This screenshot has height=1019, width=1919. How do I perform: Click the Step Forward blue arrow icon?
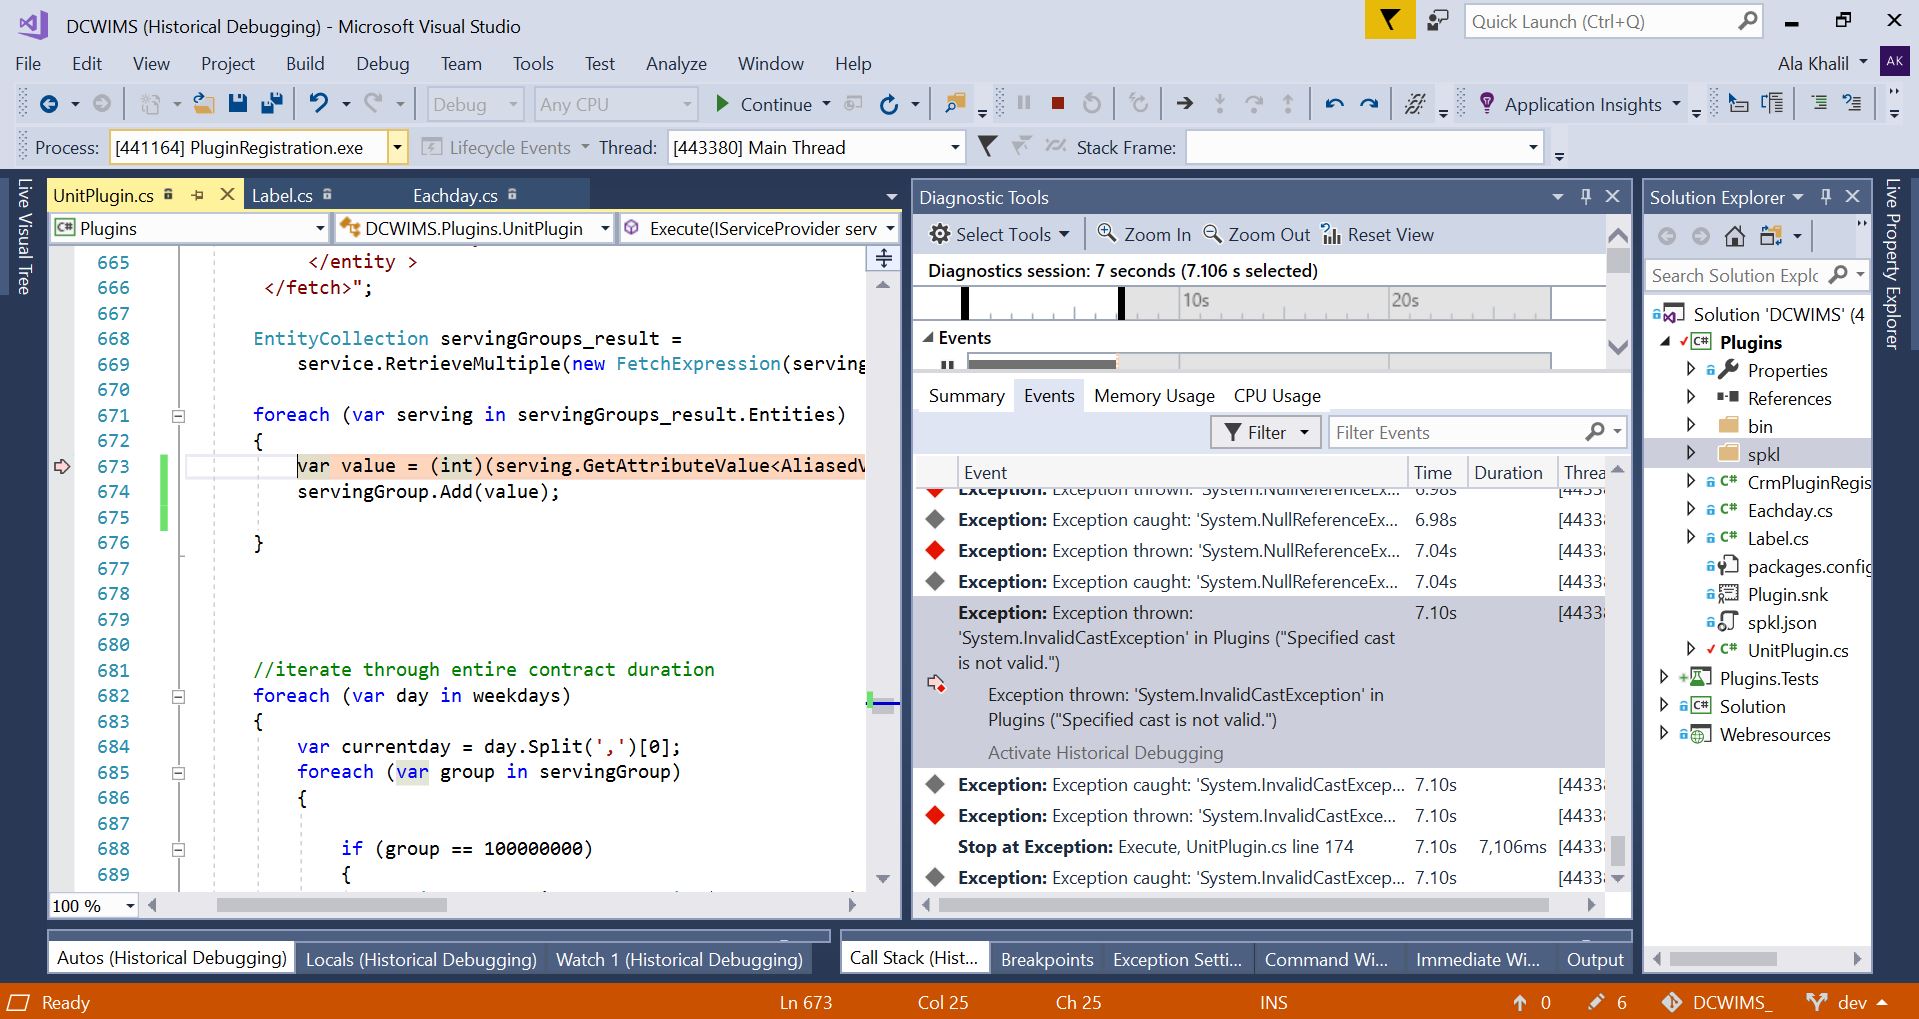[x=1369, y=103]
